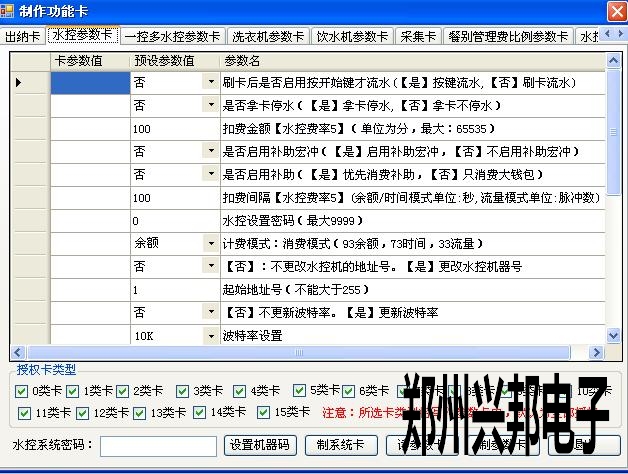This screenshot has width=628, height=474.
Task: Open dropdown for 是否拿卡停水 preset value
Action: point(210,105)
